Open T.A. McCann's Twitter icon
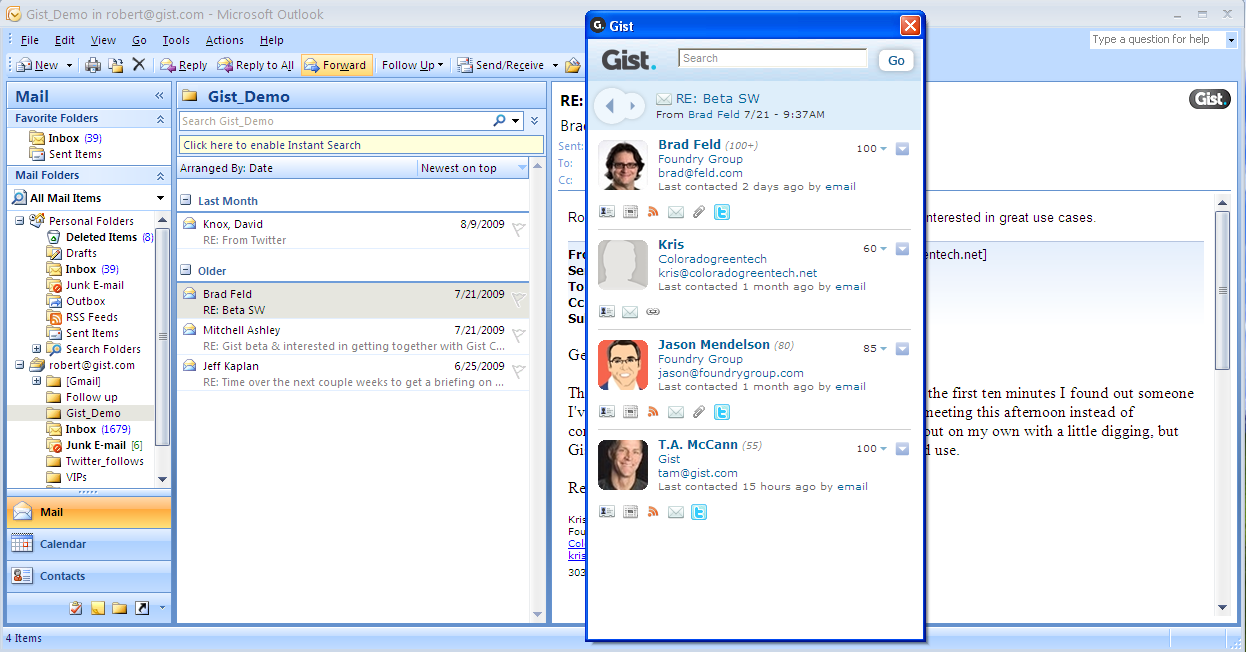1246x652 pixels. click(699, 512)
